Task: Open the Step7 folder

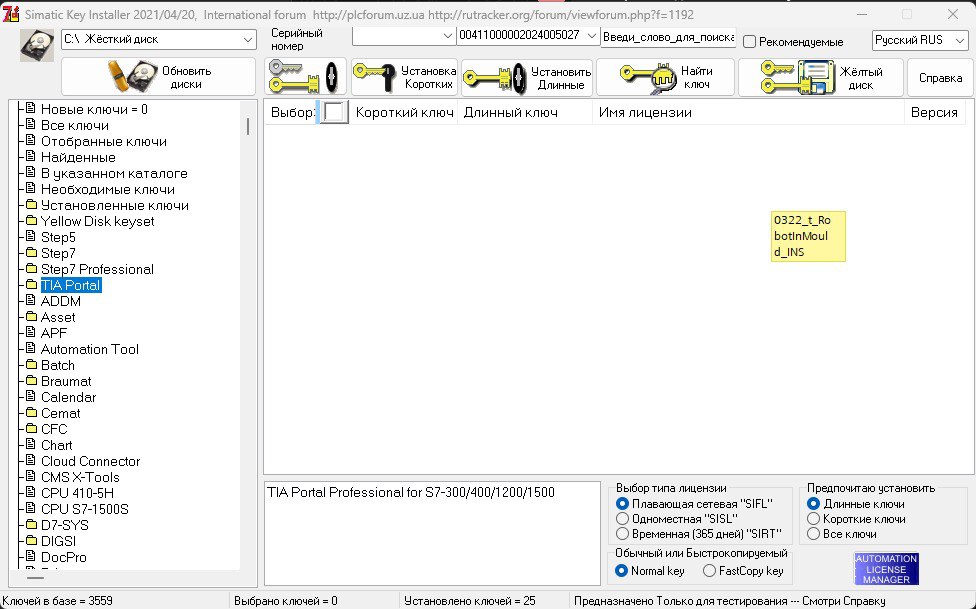Action: [x=58, y=253]
